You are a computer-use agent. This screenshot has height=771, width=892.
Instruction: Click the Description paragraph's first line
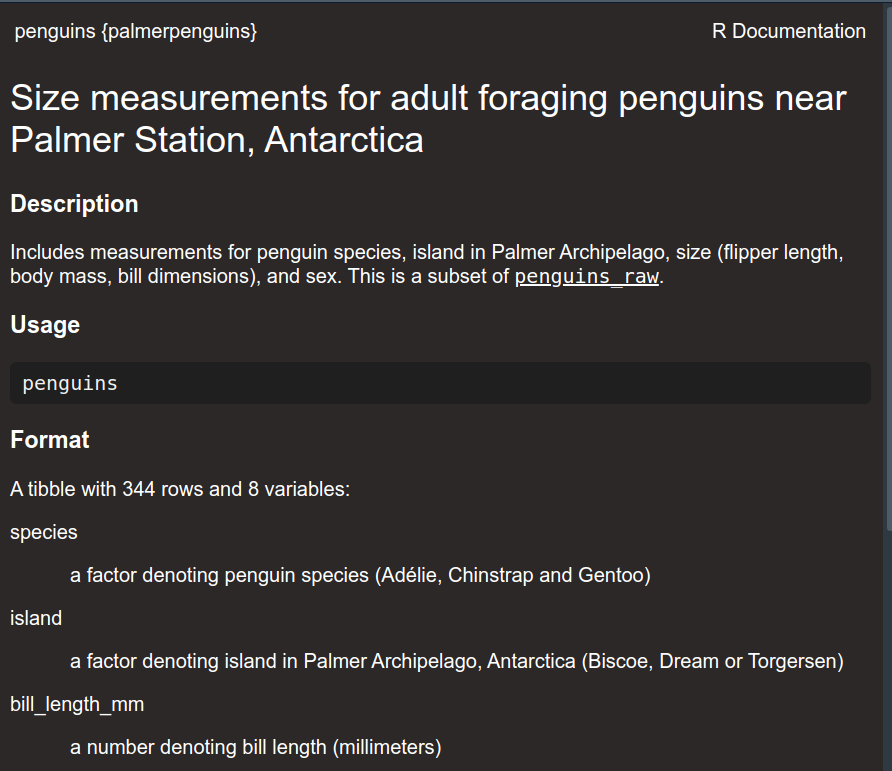[426, 252]
